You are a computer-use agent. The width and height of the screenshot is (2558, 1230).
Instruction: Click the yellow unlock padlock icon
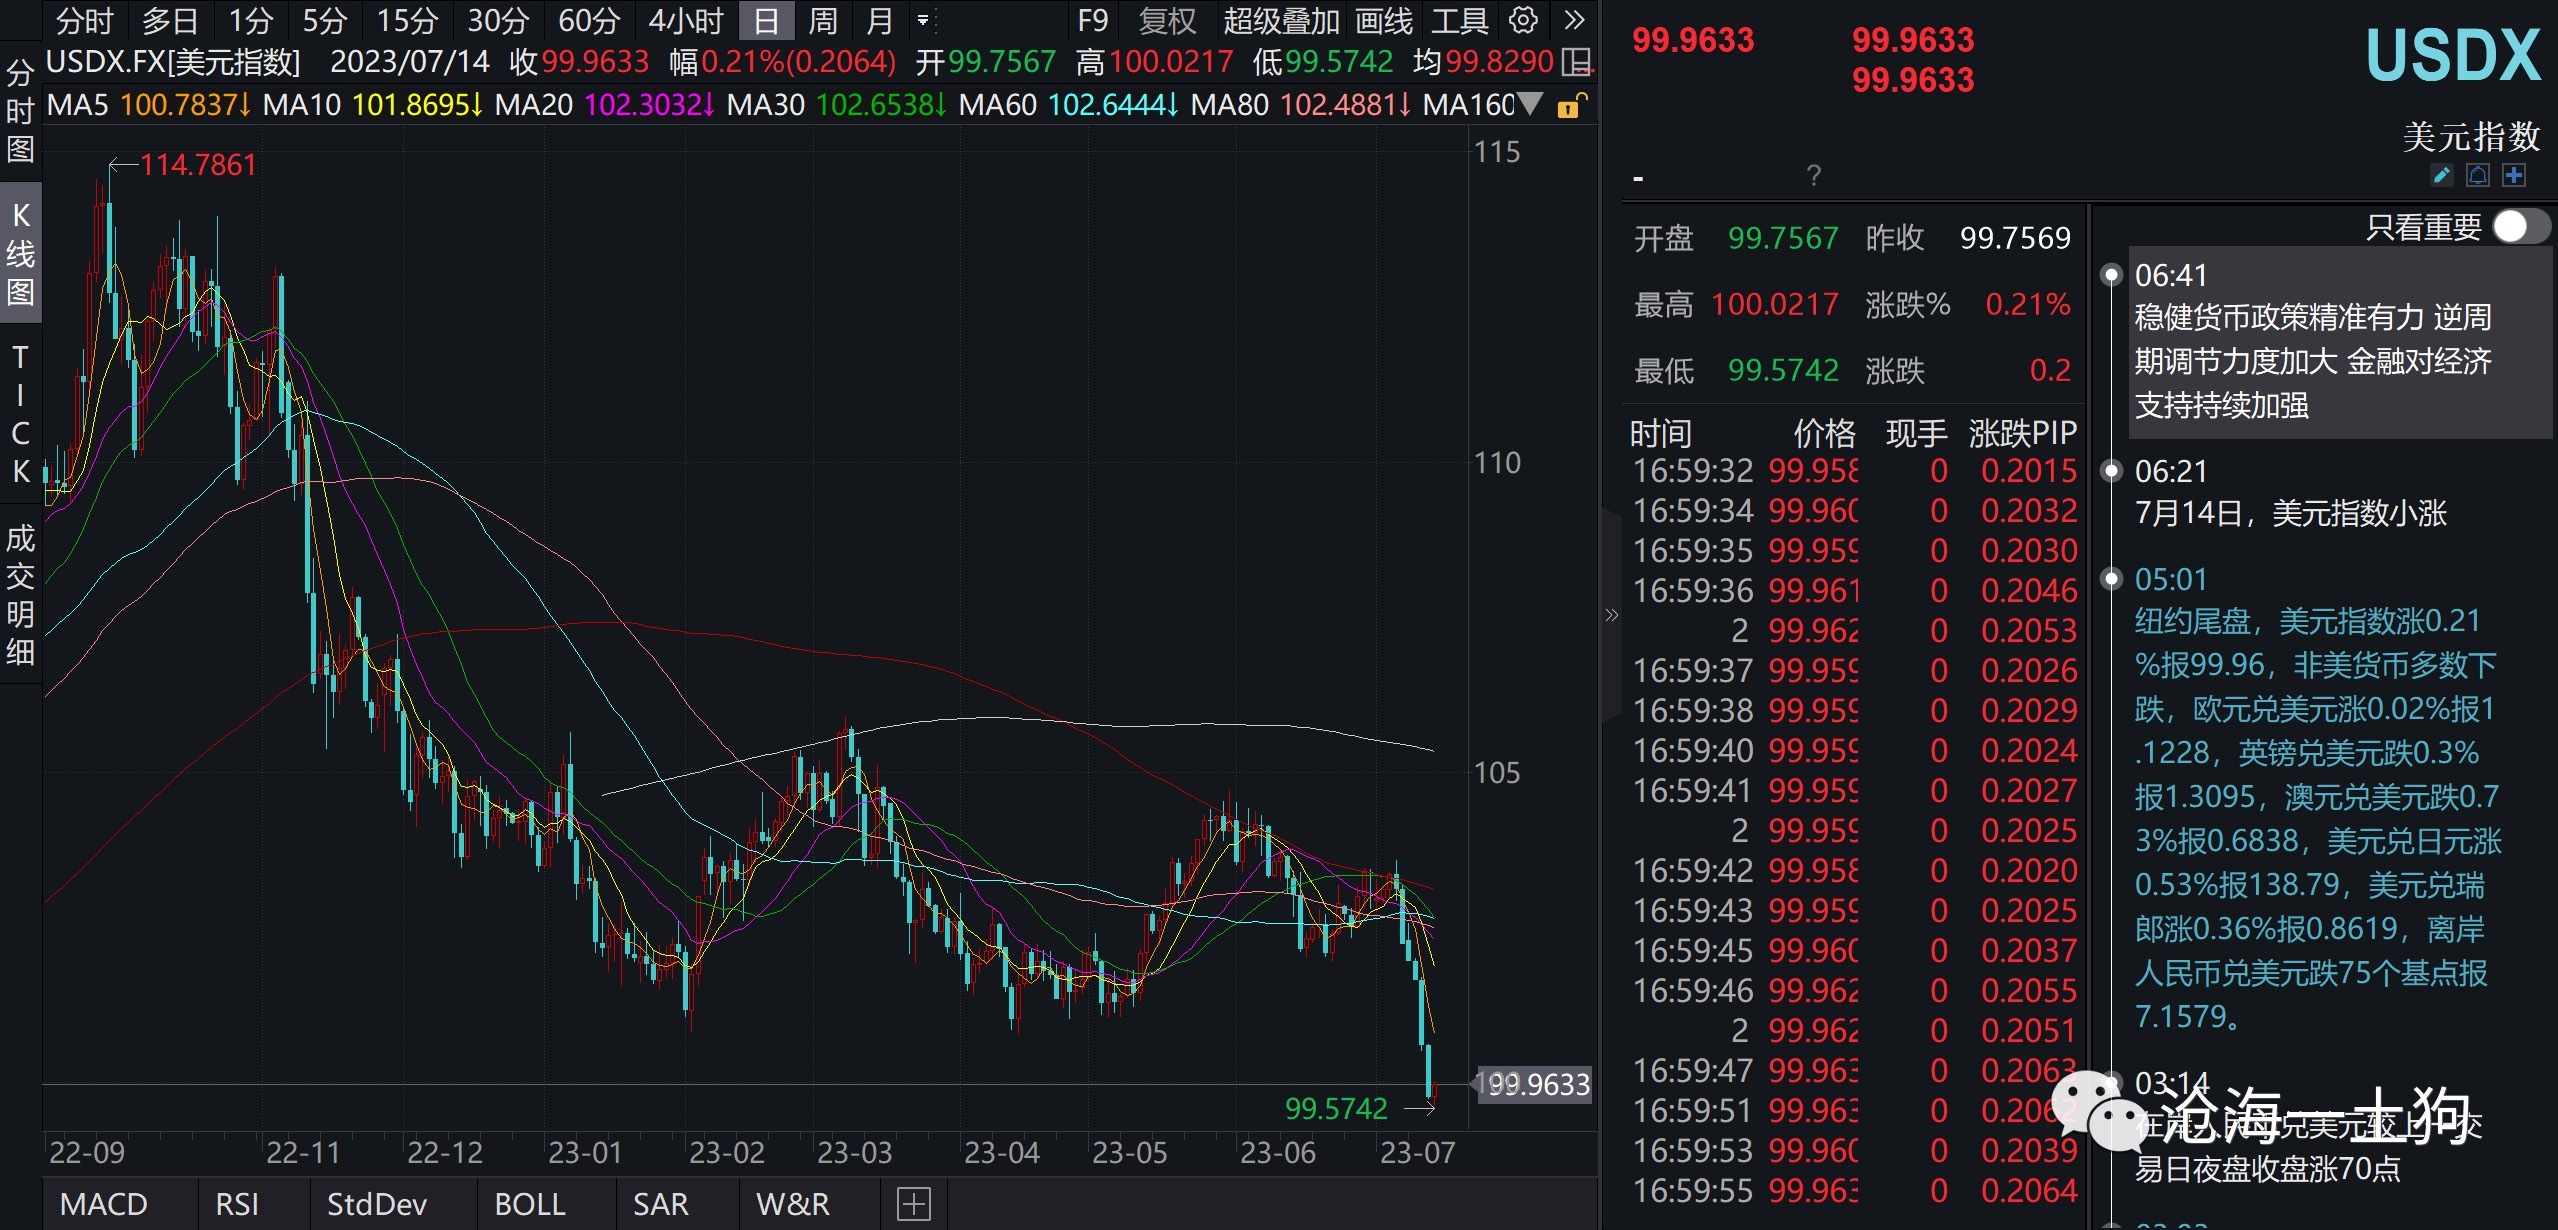(1570, 106)
